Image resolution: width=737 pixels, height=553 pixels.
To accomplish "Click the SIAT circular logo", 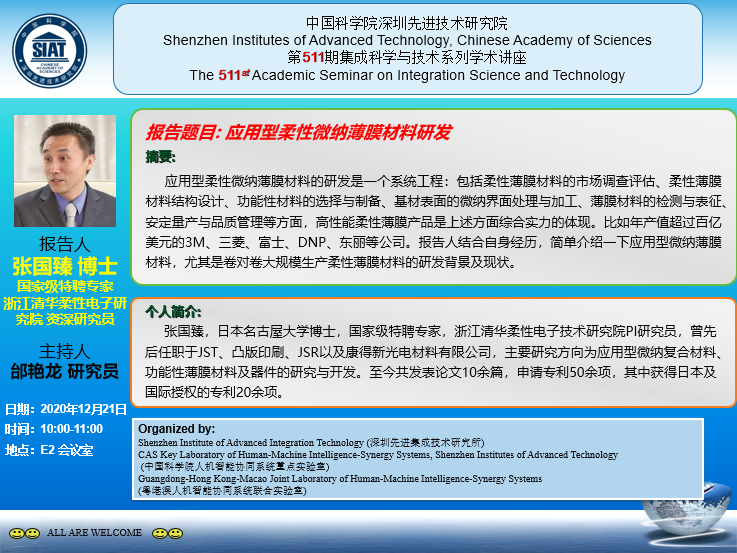I will pyautogui.click(x=56, y=49).
